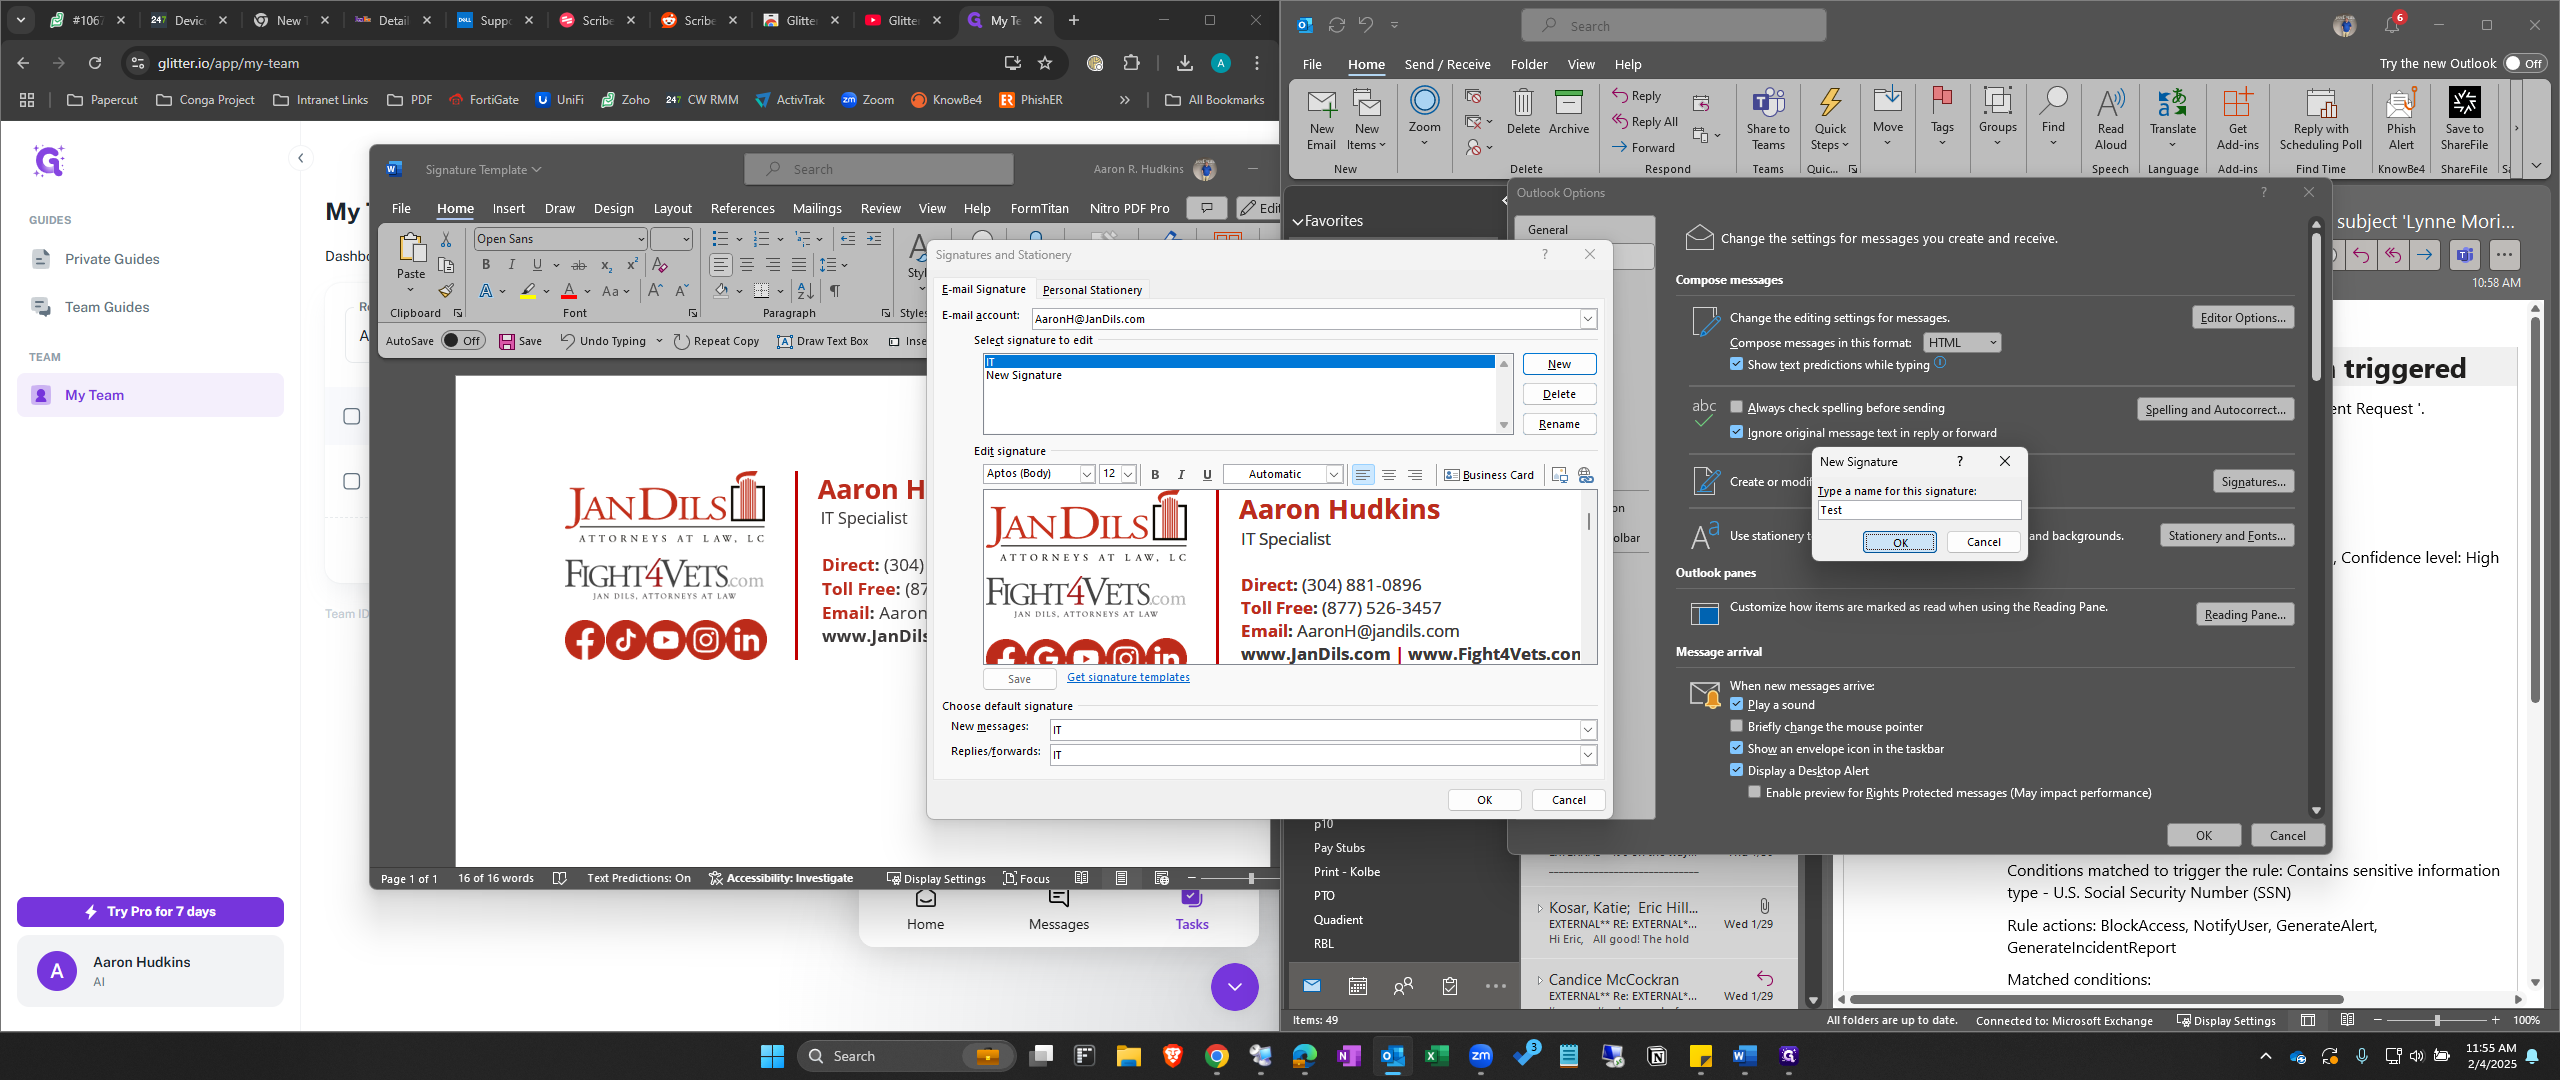Switch to Personal Stationery tab
Screen dimensions: 2560x1080
(1092, 290)
